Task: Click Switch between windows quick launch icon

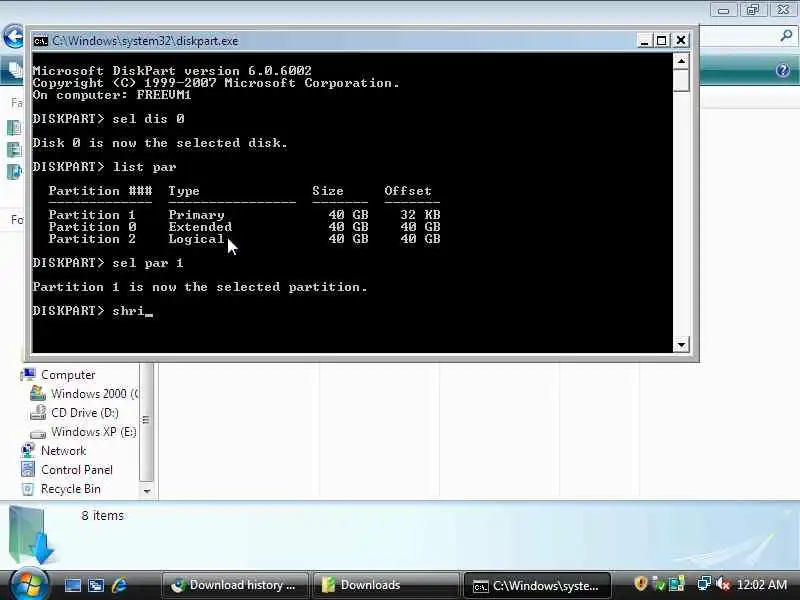Action: (x=96, y=585)
